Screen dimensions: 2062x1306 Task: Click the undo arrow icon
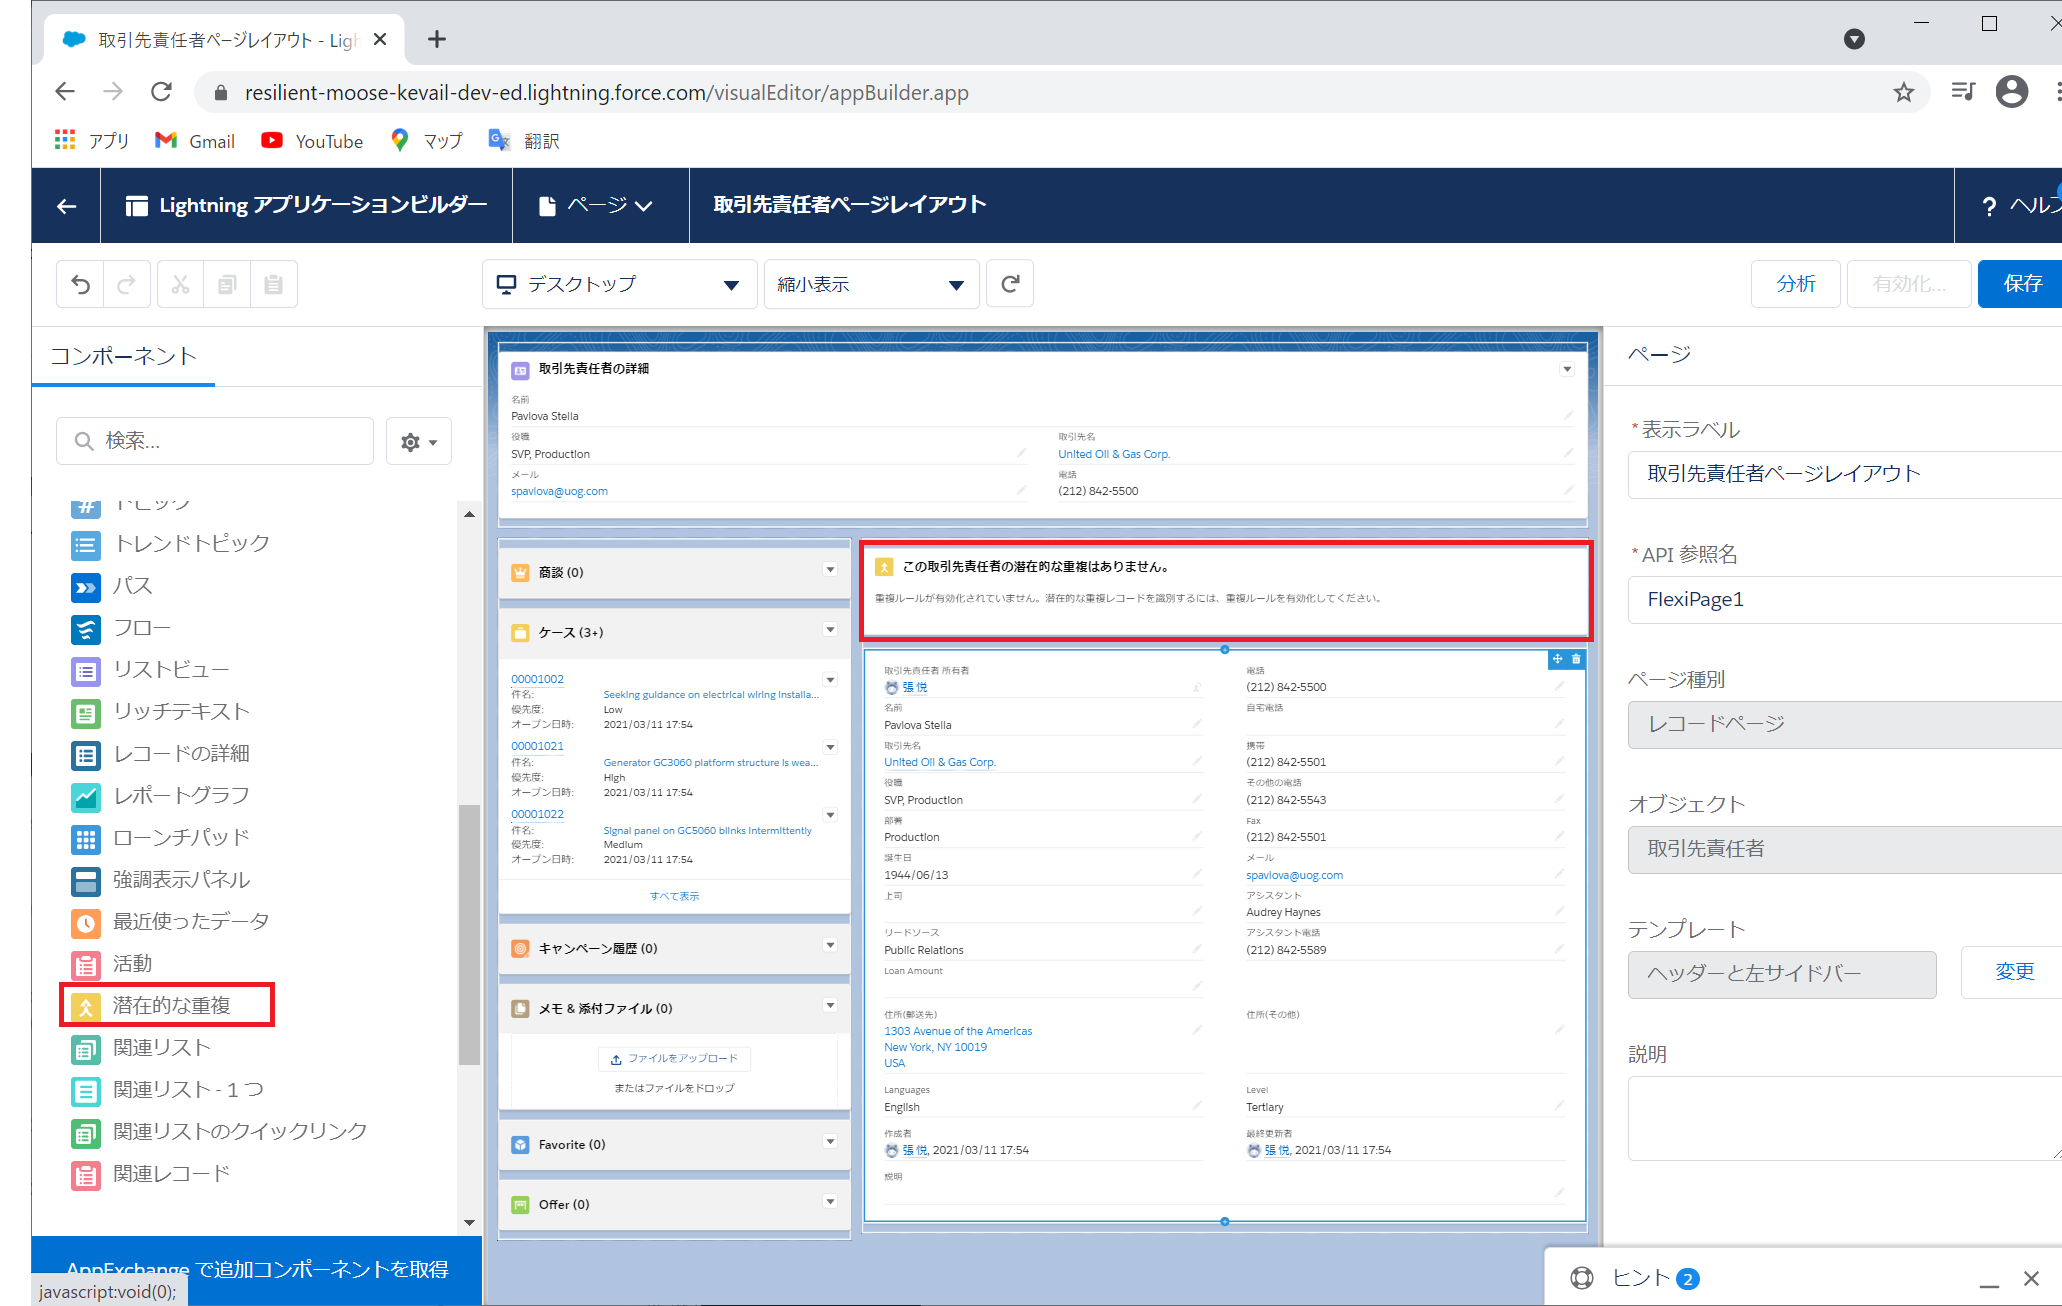coord(80,285)
